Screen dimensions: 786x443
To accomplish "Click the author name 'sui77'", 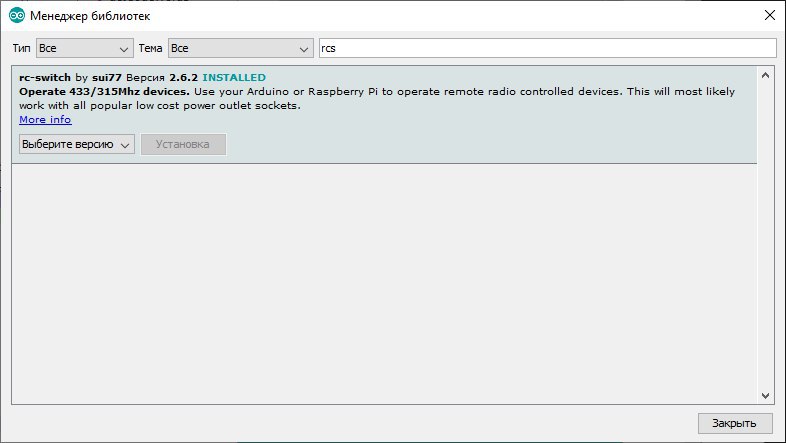I will tap(107, 78).
